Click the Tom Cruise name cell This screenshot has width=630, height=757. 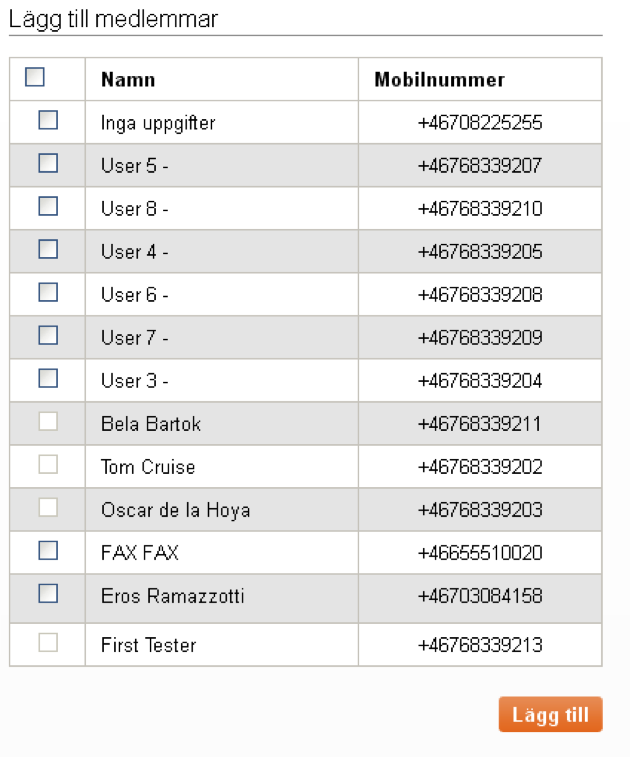222,467
